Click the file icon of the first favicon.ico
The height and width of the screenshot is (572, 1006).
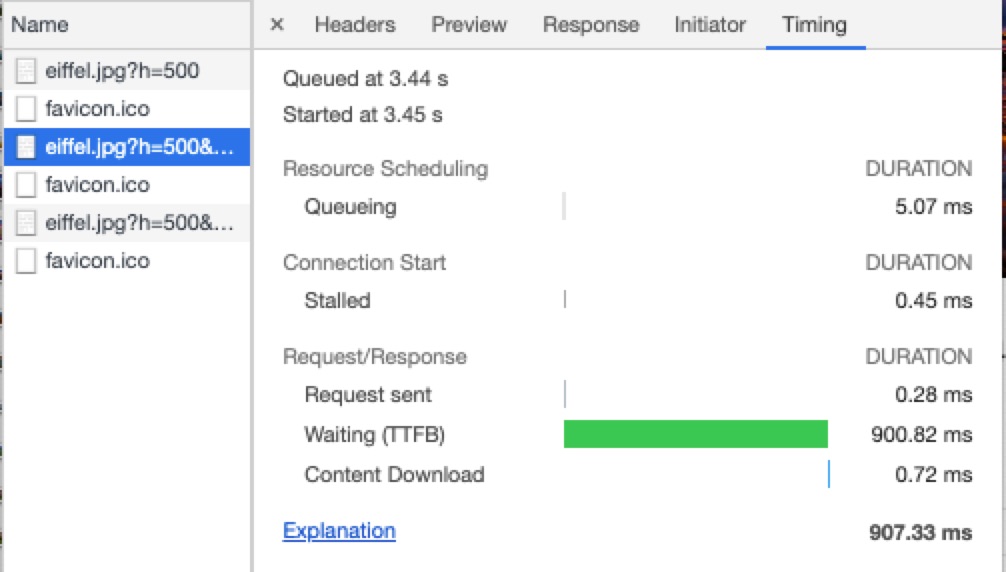pyautogui.click(x=27, y=108)
